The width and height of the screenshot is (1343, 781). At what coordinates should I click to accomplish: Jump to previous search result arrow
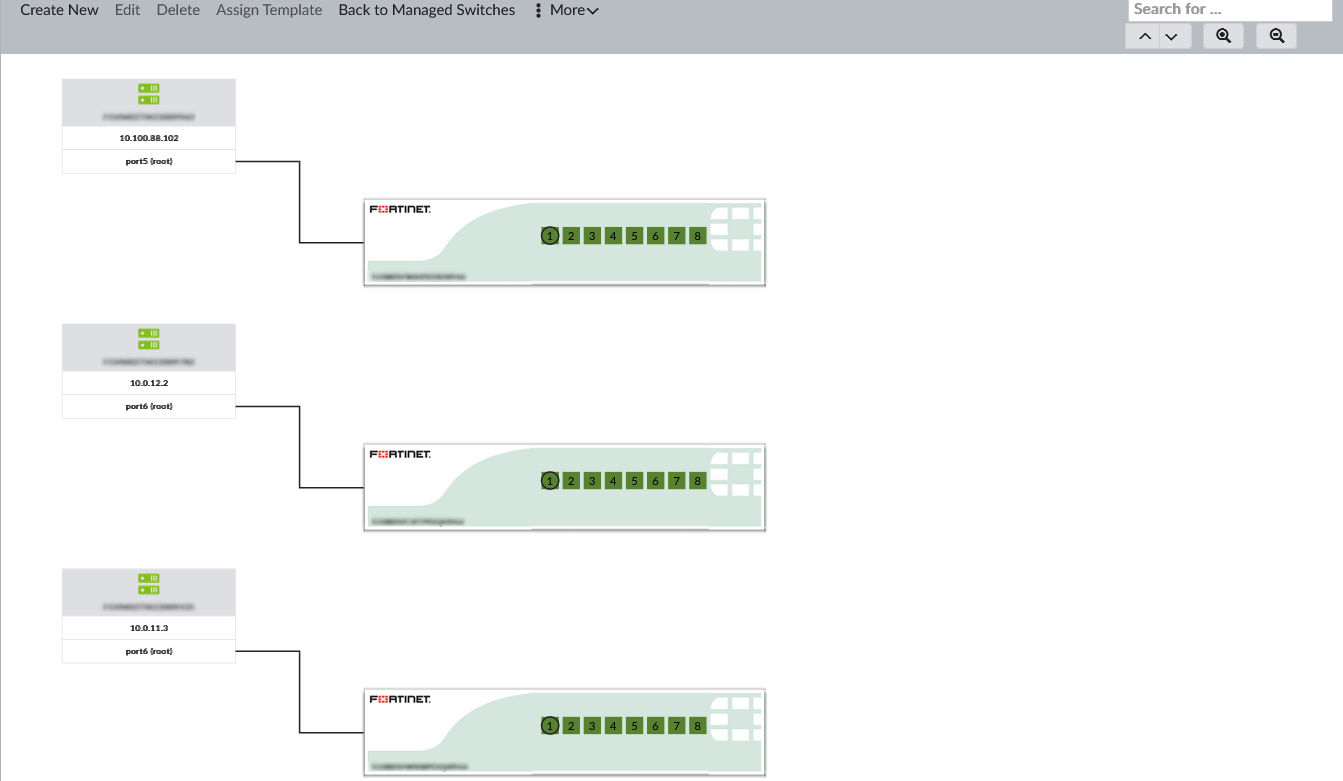pos(1145,36)
